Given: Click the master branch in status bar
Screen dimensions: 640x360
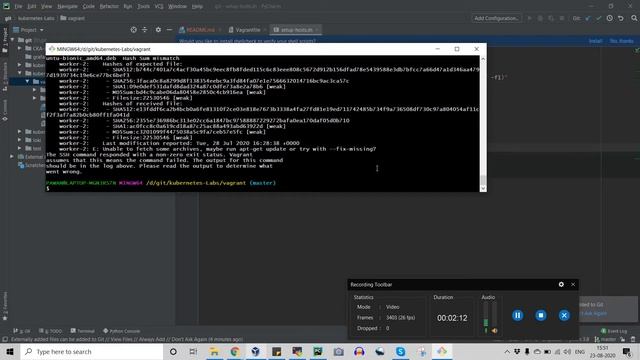Looking at the screenshot, I should coord(606,339).
